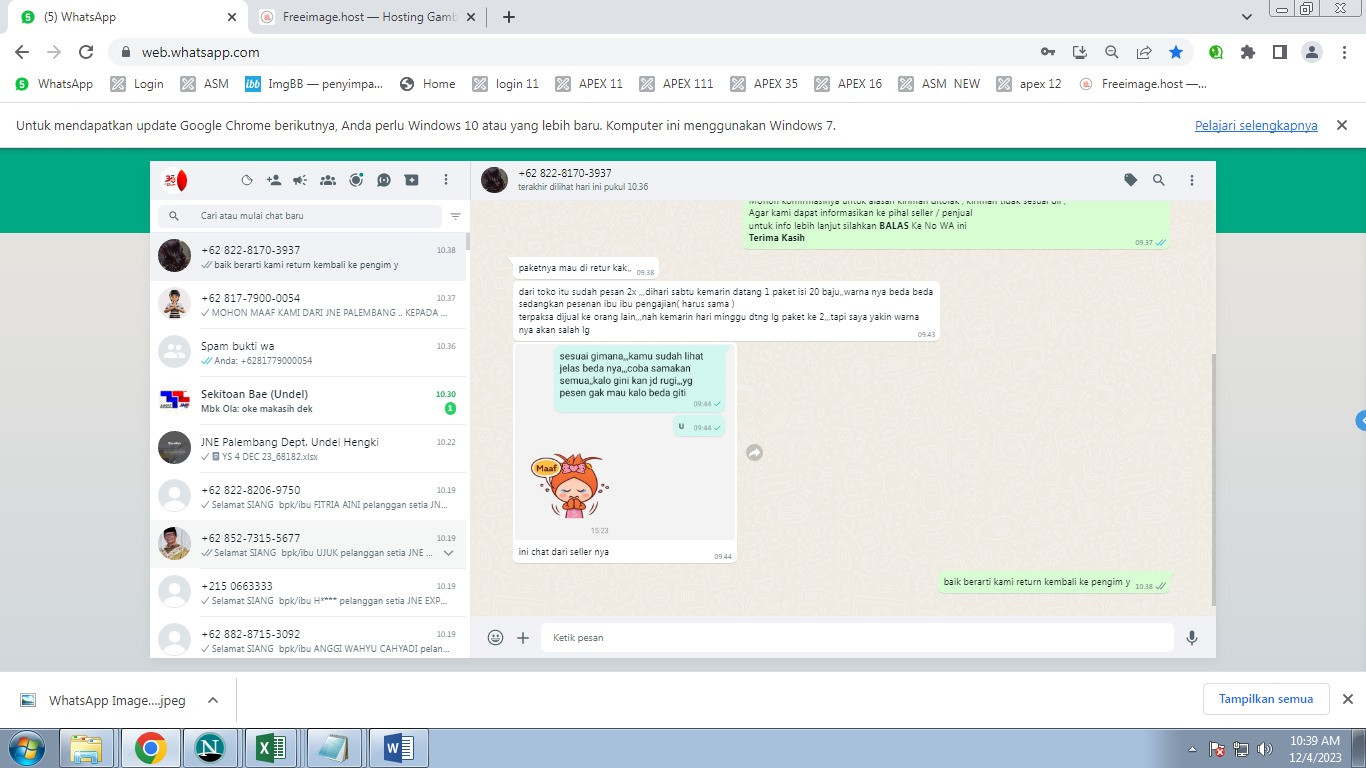1366x768 pixels.
Task: Open the 'ImgBB — penyimpa...' bookmark
Action: (314, 84)
